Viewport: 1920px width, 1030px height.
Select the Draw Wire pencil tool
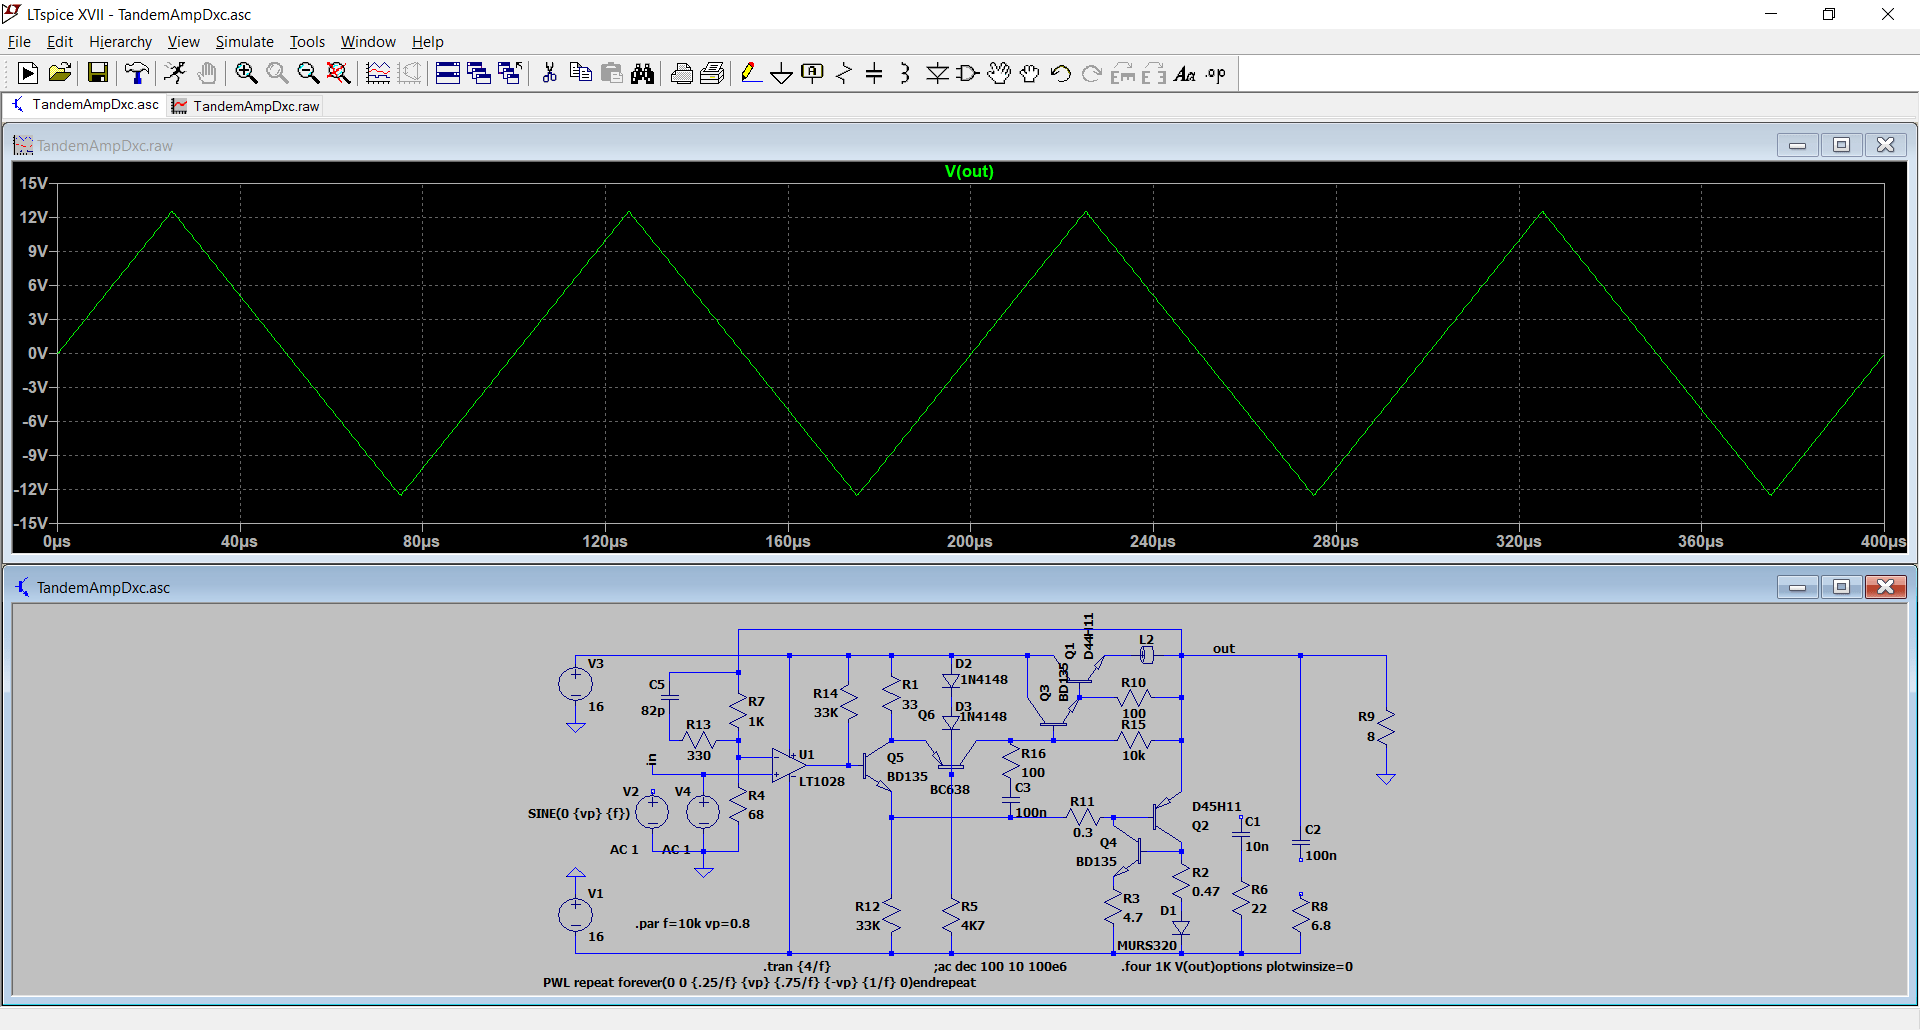(x=751, y=73)
